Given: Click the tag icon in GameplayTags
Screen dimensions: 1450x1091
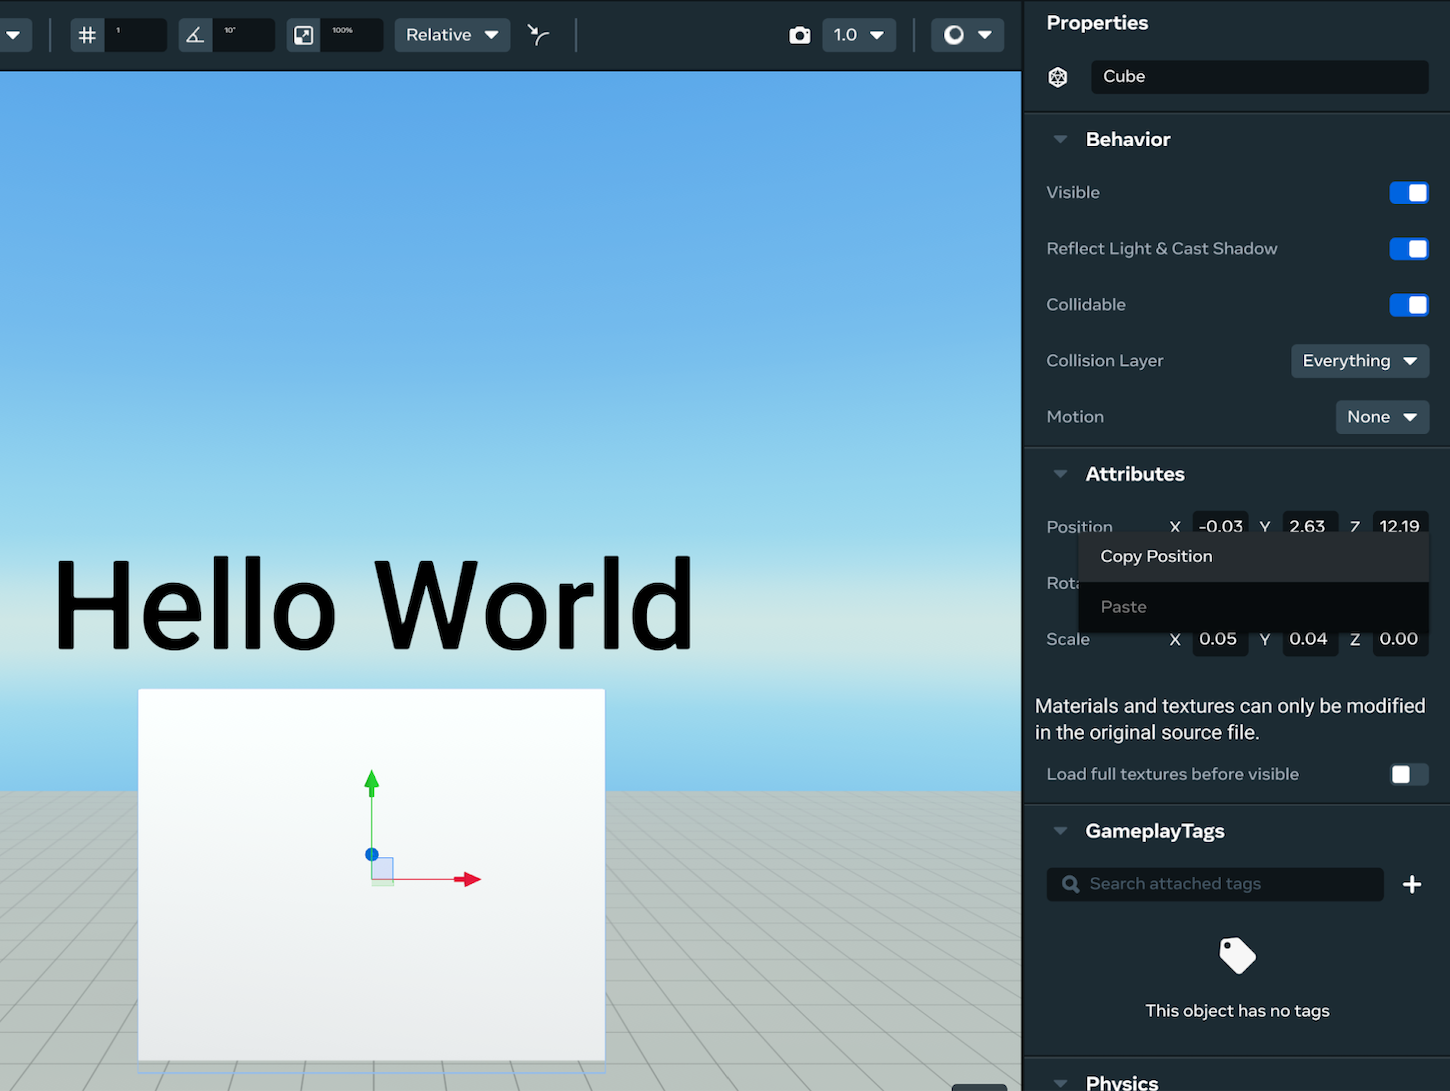Looking at the screenshot, I should click(1237, 956).
